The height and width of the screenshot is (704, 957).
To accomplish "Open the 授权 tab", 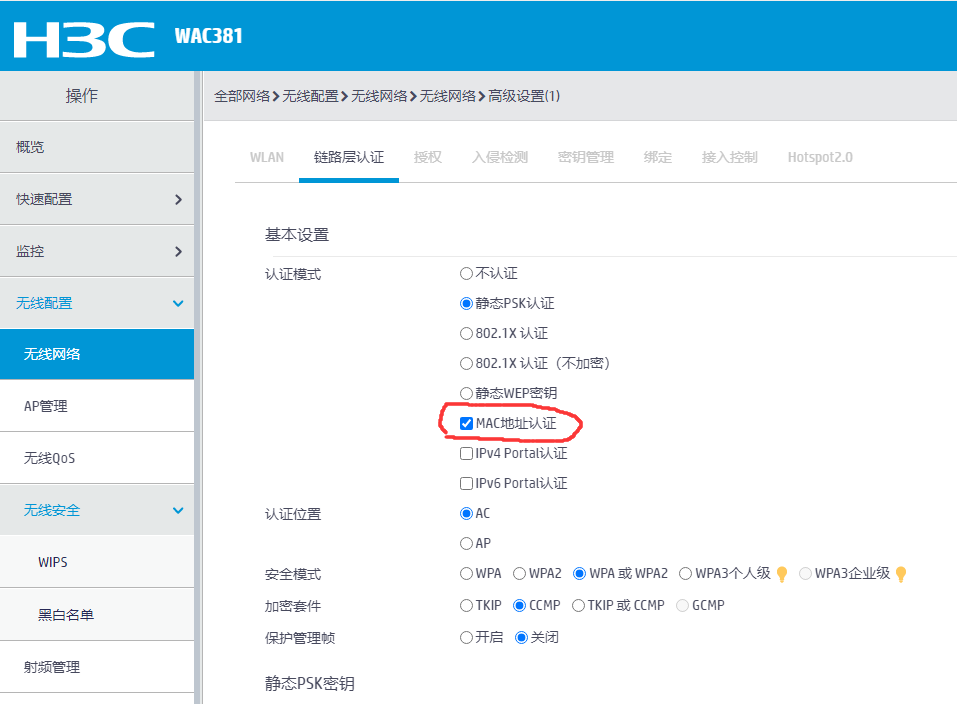I will 428,158.
